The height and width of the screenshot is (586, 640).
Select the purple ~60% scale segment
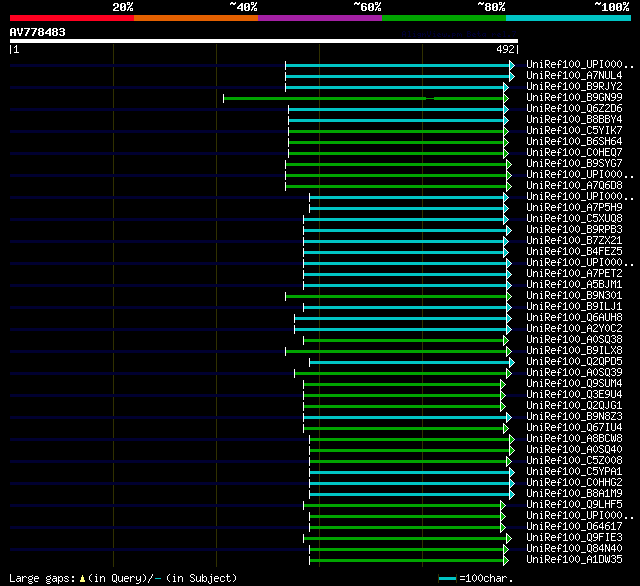(319, 18)
